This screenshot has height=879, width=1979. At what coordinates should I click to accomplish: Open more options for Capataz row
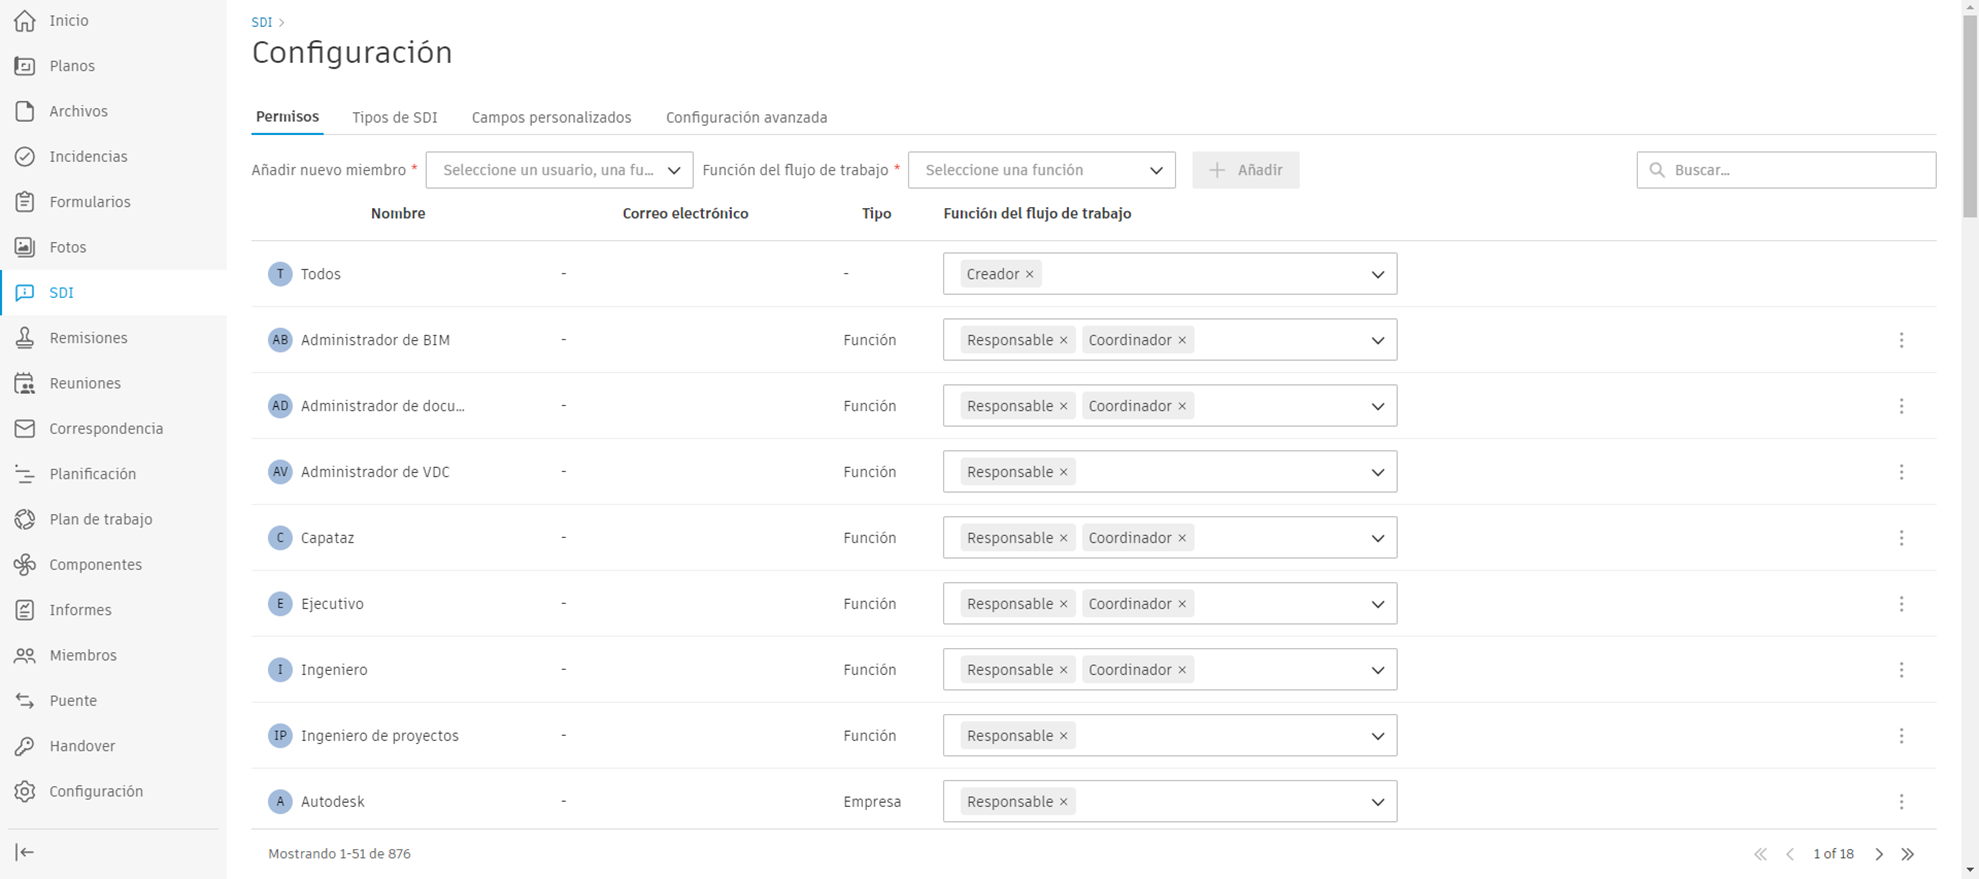coord(1901,538)
